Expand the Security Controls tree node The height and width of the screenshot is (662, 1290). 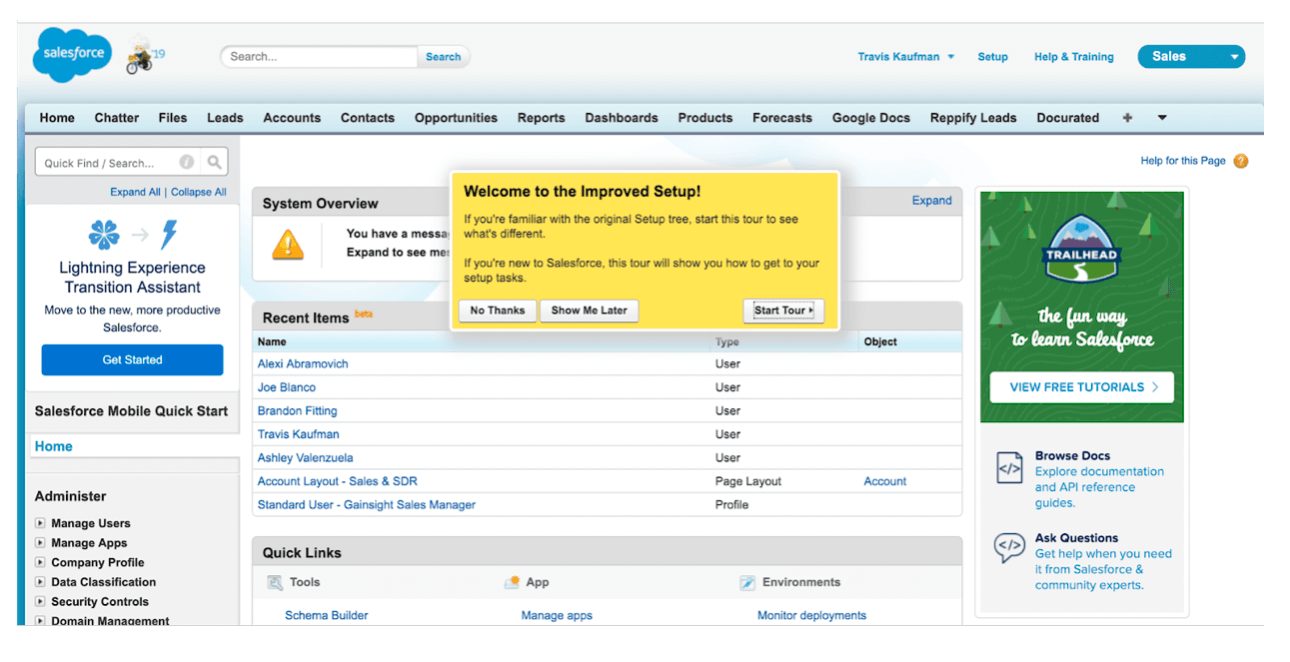click(40, 602)
